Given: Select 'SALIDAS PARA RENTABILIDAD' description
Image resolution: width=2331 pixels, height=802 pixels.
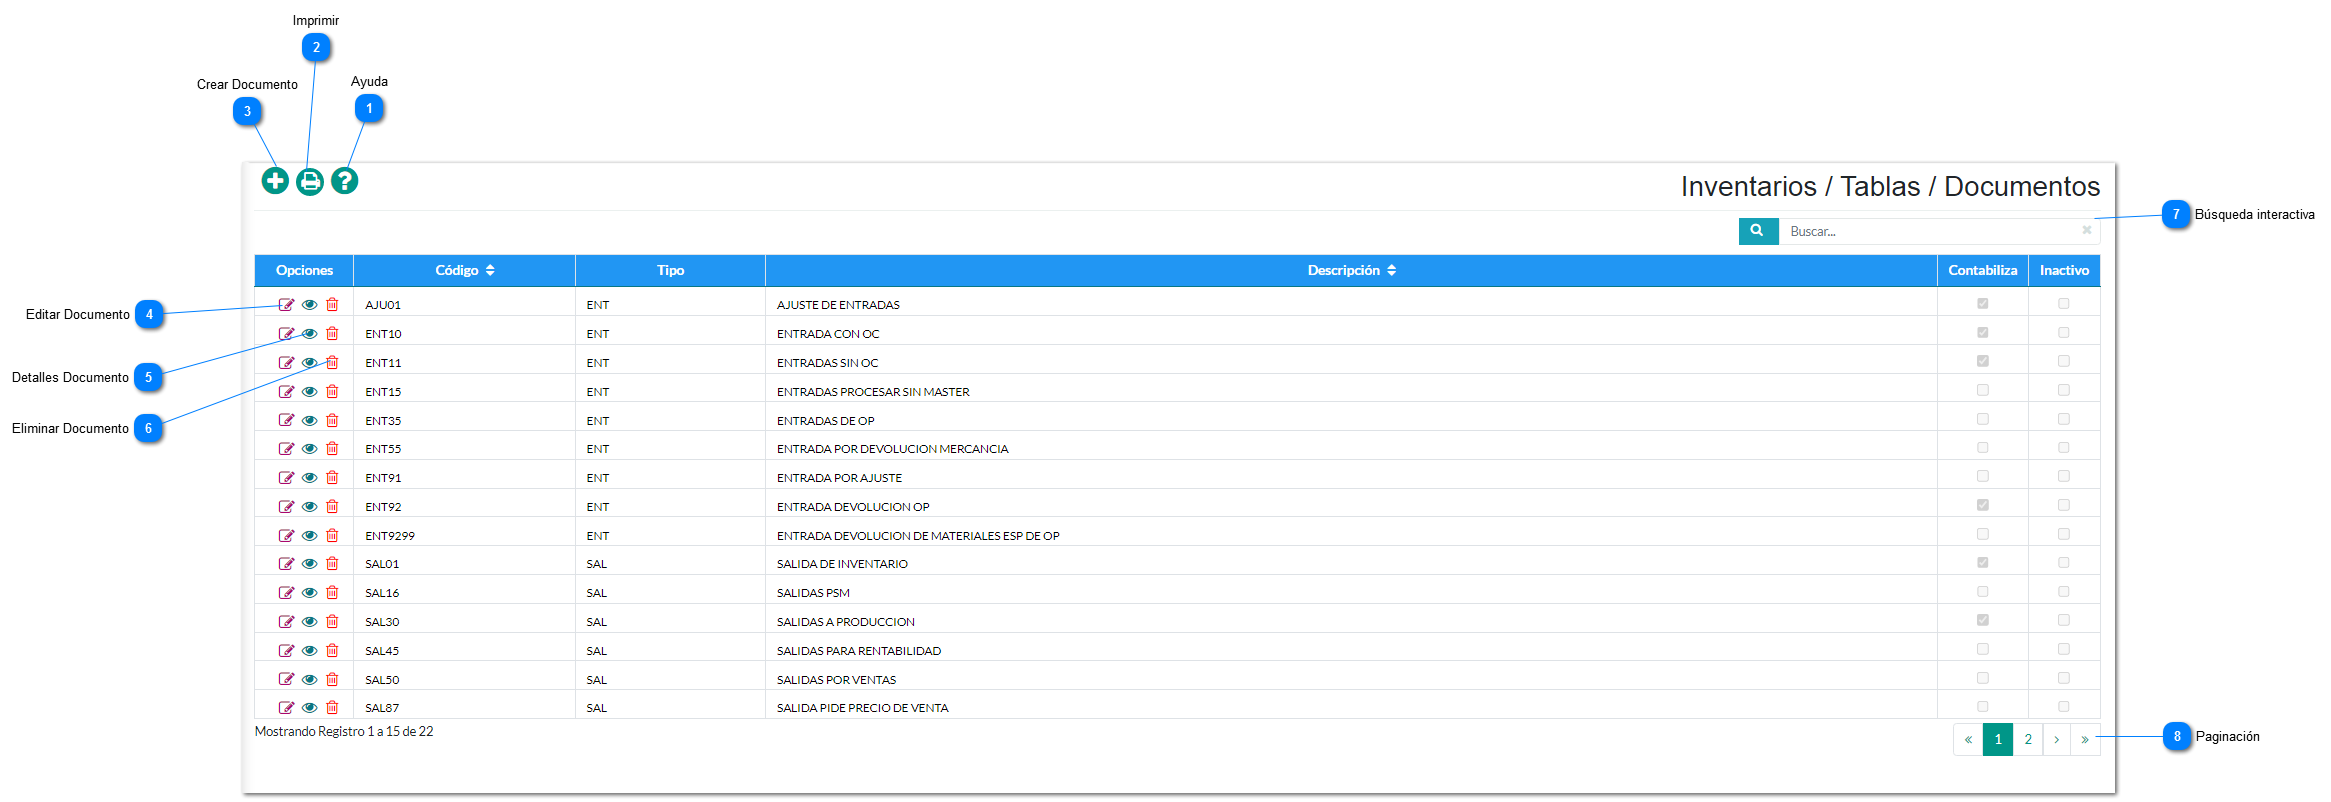Looking at the screenshot, I should (859, 651).
